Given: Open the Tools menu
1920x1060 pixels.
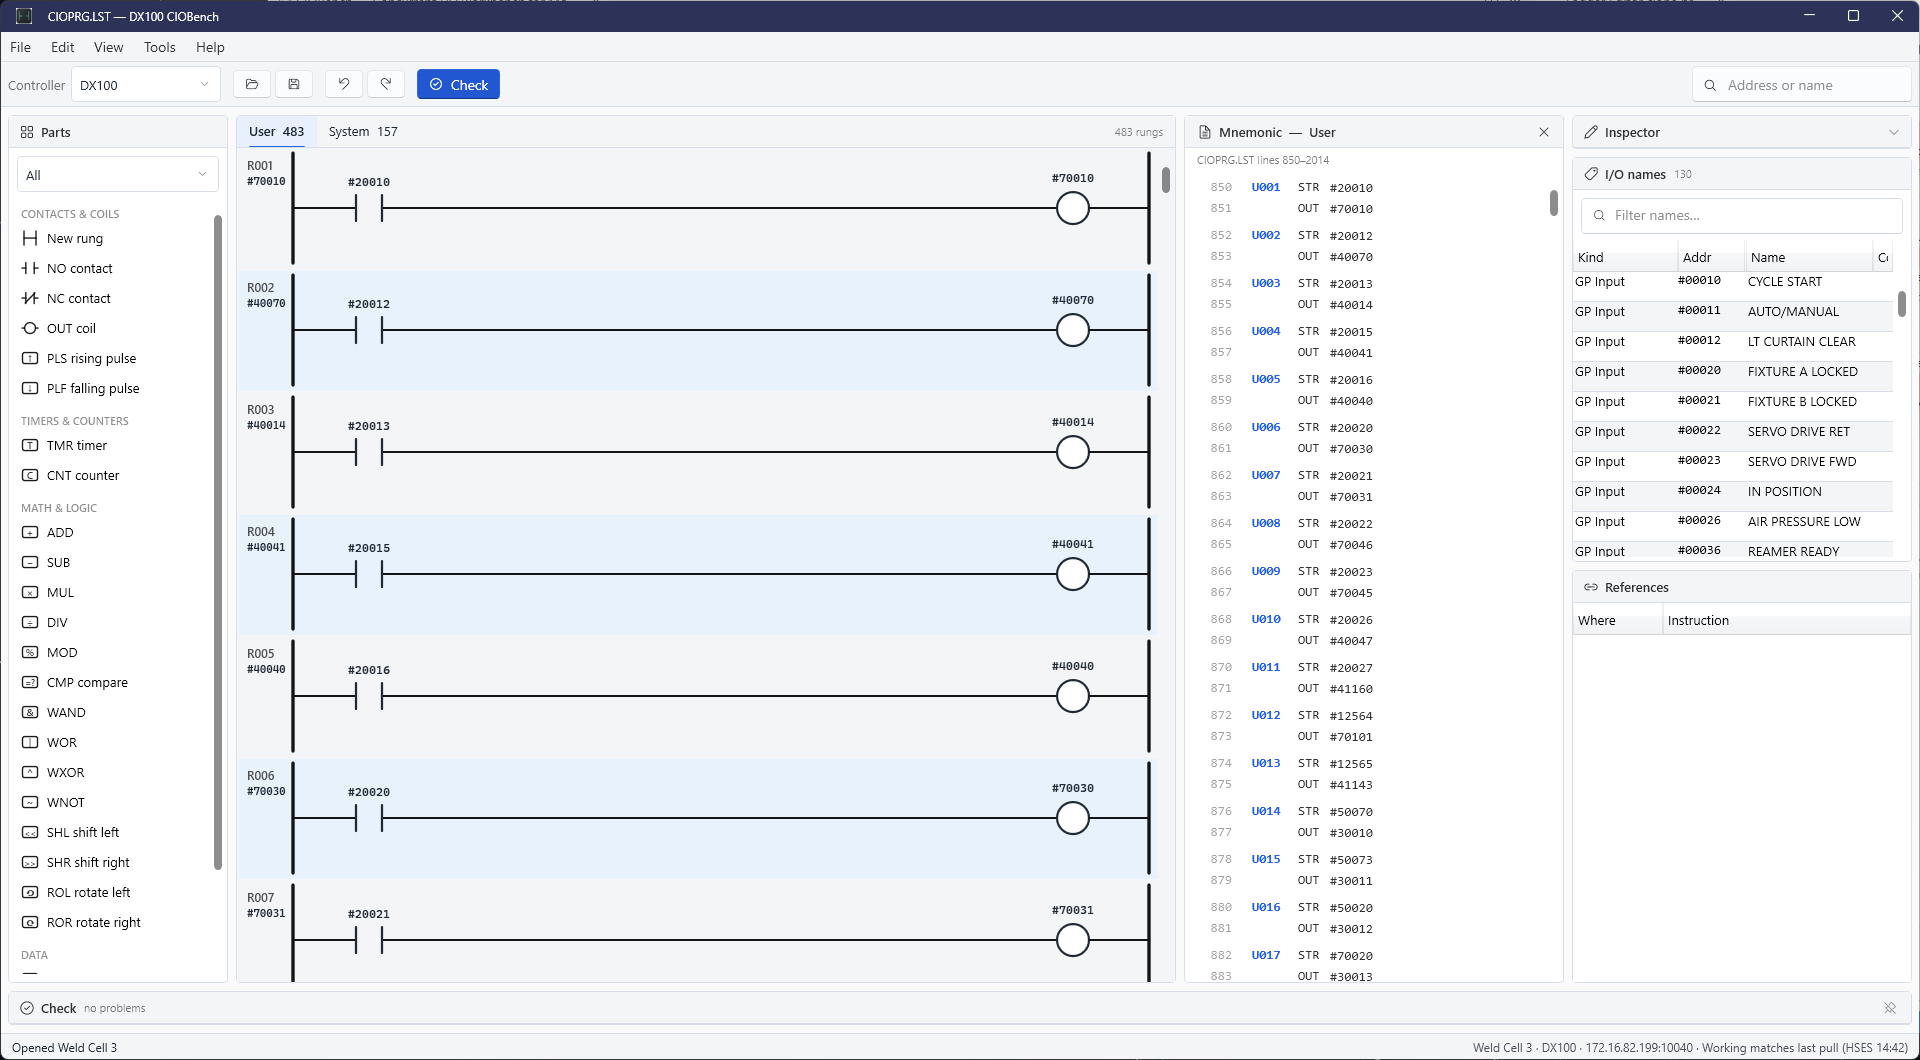Looking at the screenshot, I should pos(160,47).
